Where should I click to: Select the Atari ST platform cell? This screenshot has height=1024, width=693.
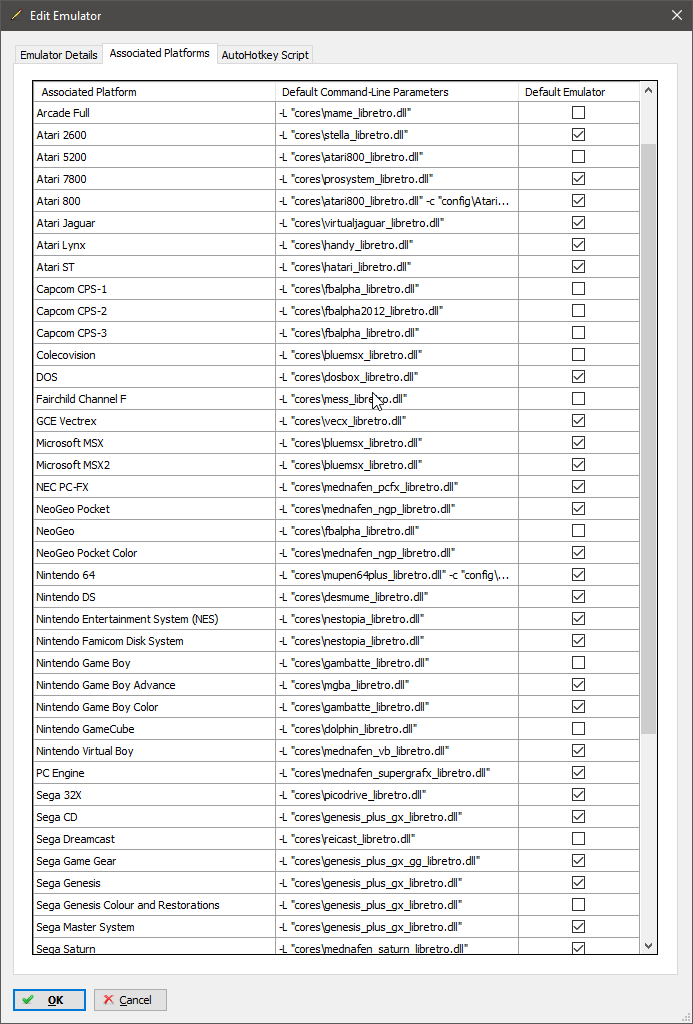(x=154, y=267)
